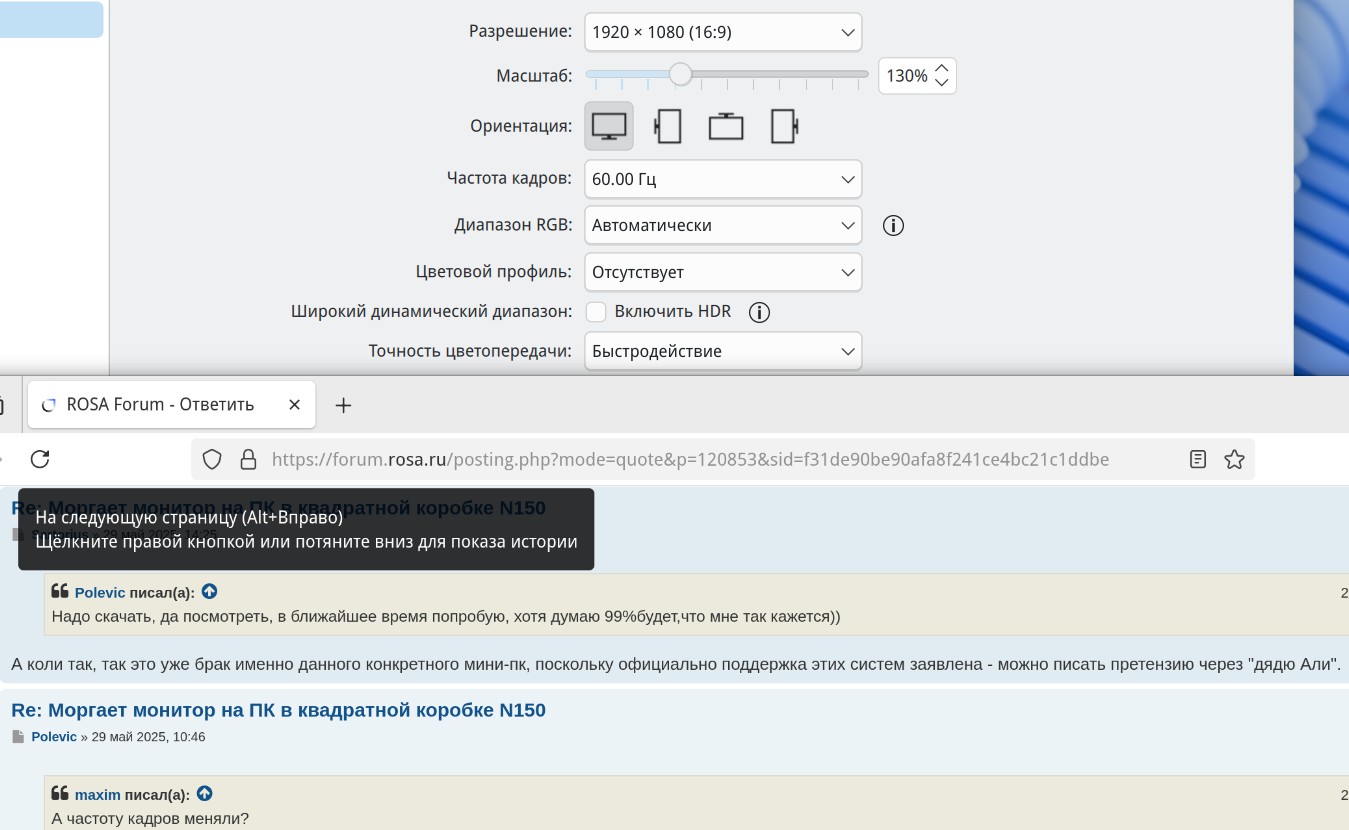This screenshot has height=830, width=1349.
Task: Click the Масштаб label
Action: (534, 75)
